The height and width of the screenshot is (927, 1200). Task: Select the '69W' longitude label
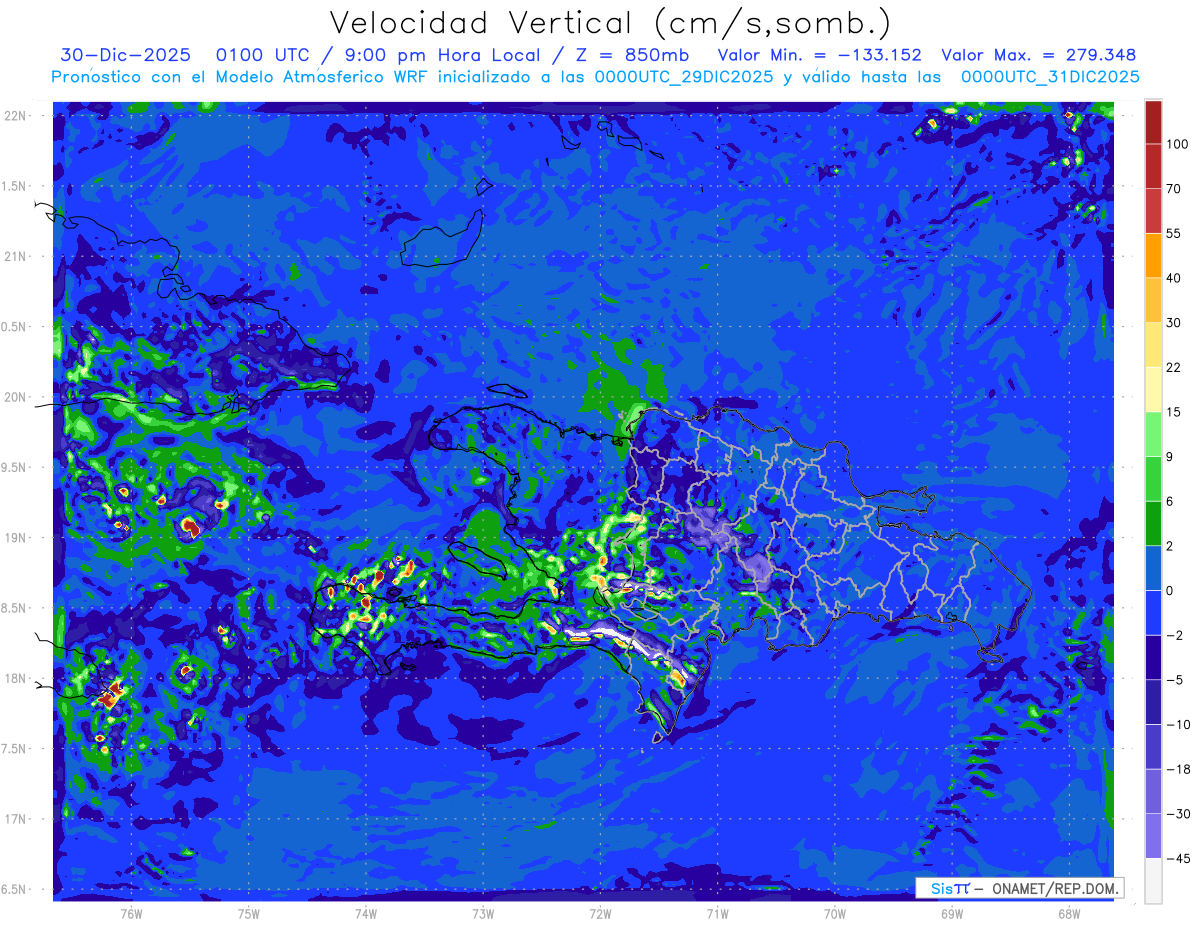pos(952,913)
